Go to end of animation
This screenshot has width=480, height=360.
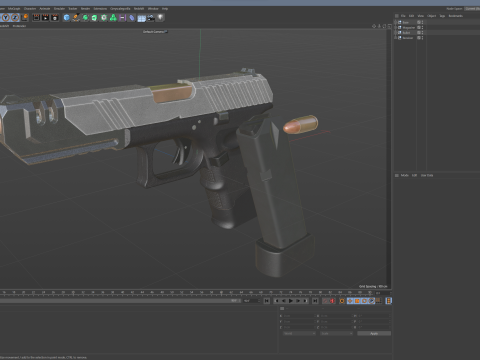(x=315, y=301)
